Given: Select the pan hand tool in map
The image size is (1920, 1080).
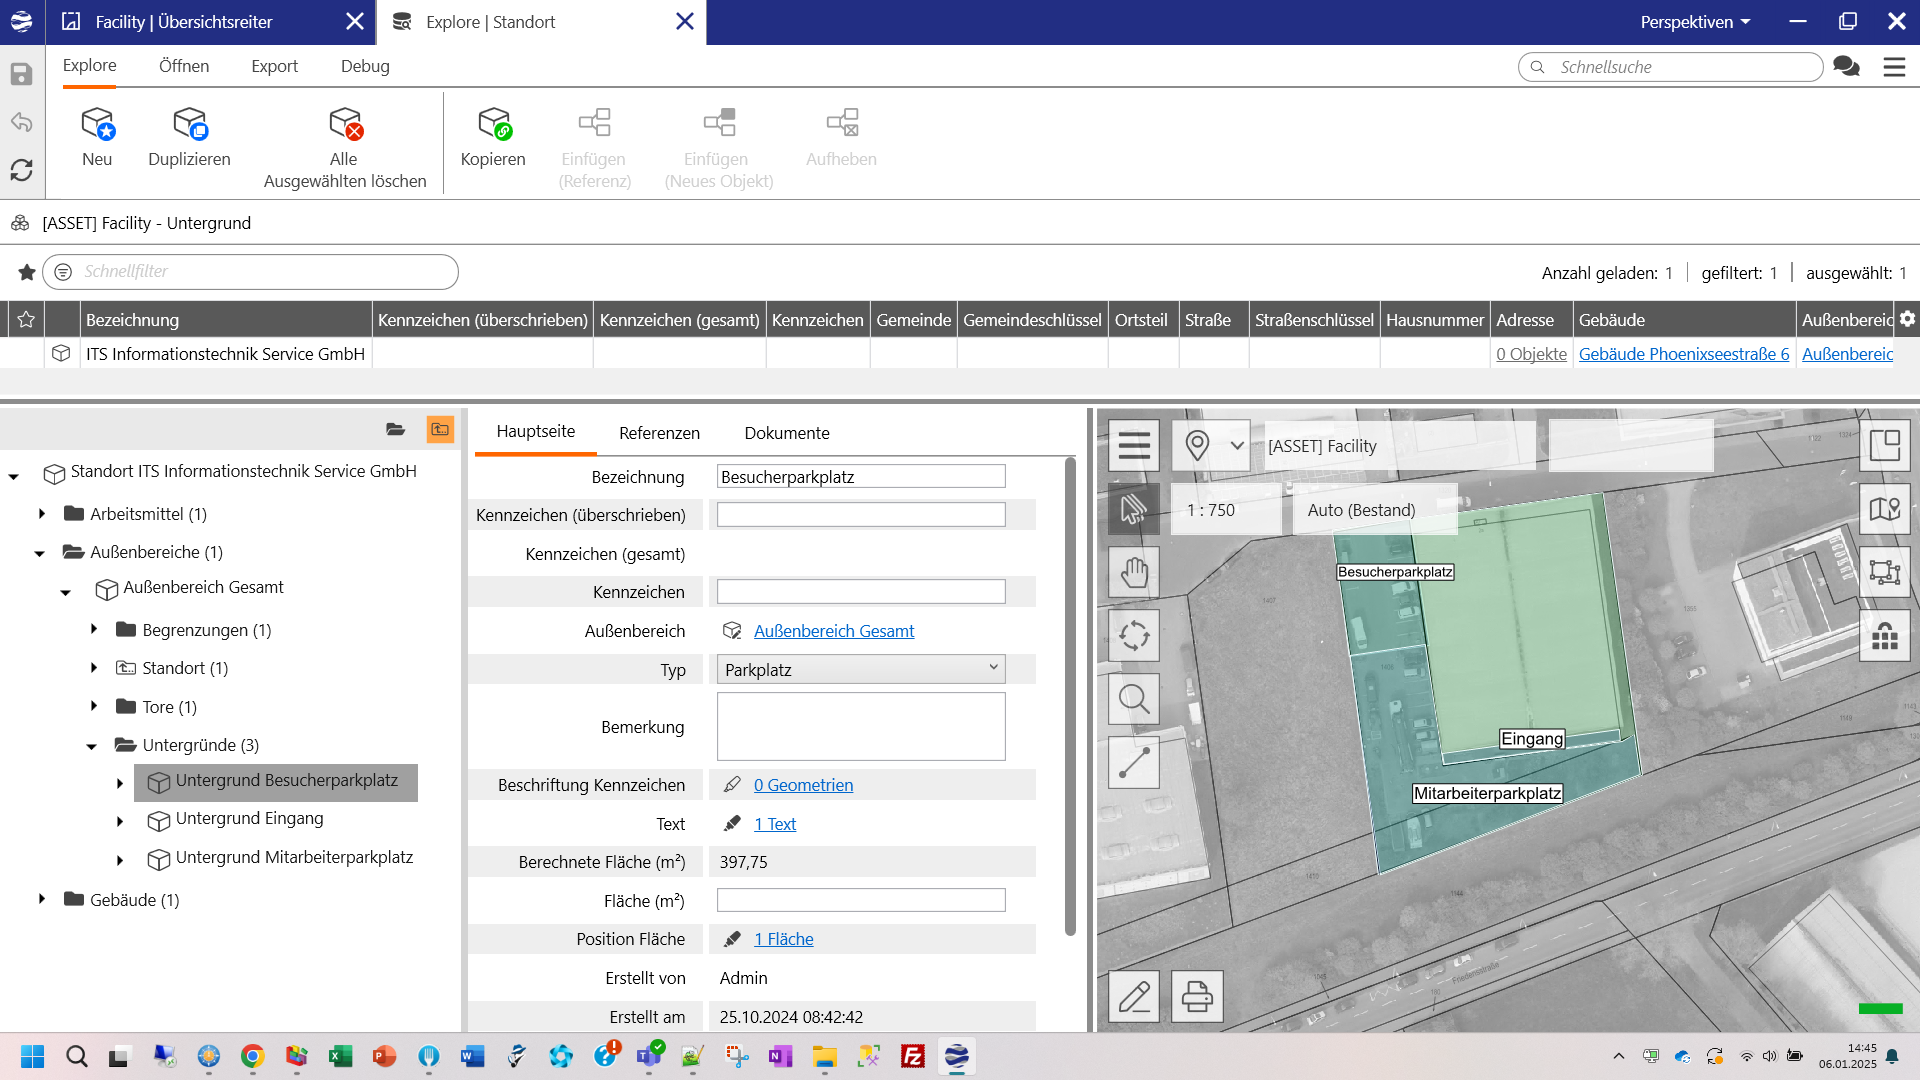Looking at the screenshot, I should click(1133, 573).
